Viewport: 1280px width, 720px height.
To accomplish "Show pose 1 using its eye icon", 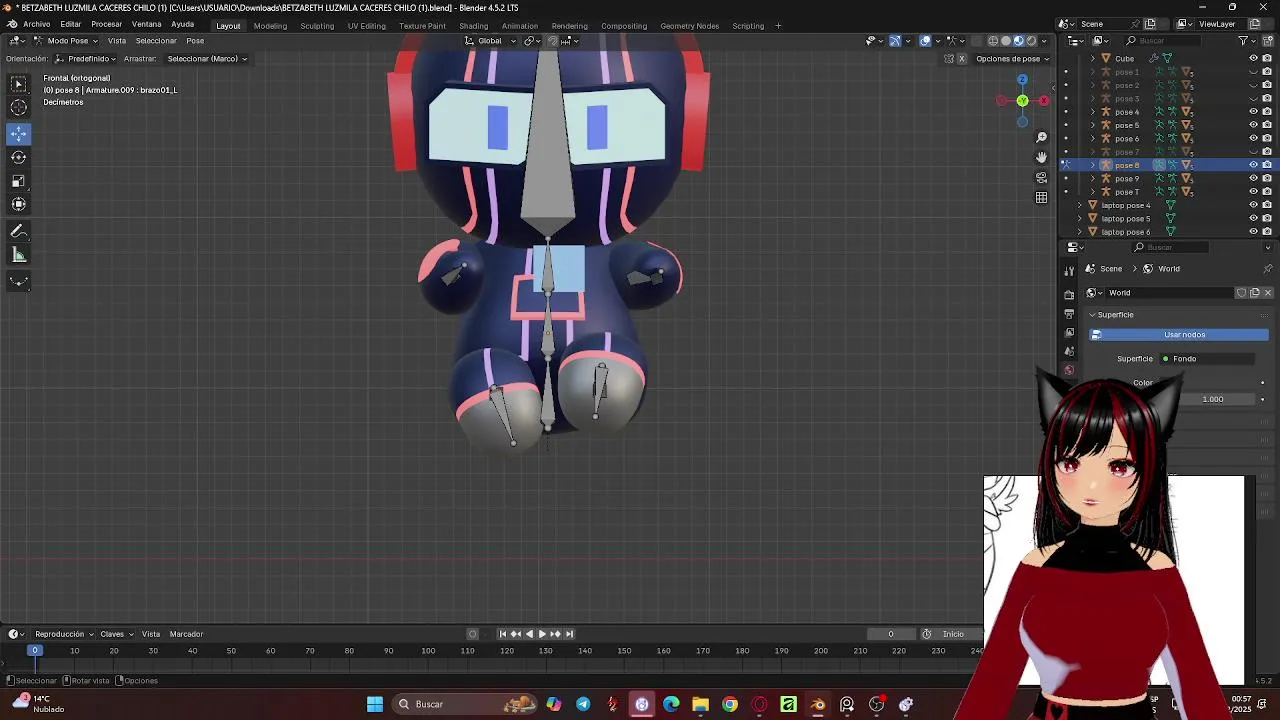I will (x=1253, y=72).
